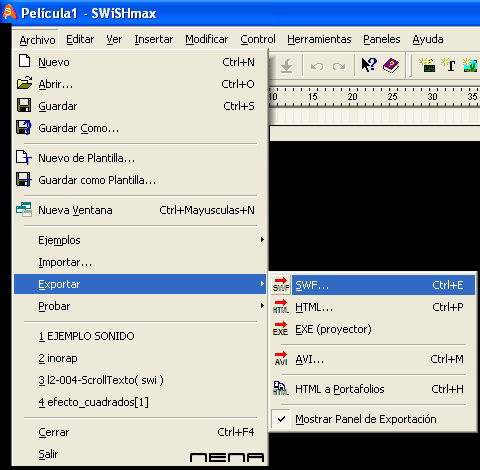The height and width of the screenshot is (470, 480).
Task: Click the open folder icon beside Abrir
Action: point(24,83)
